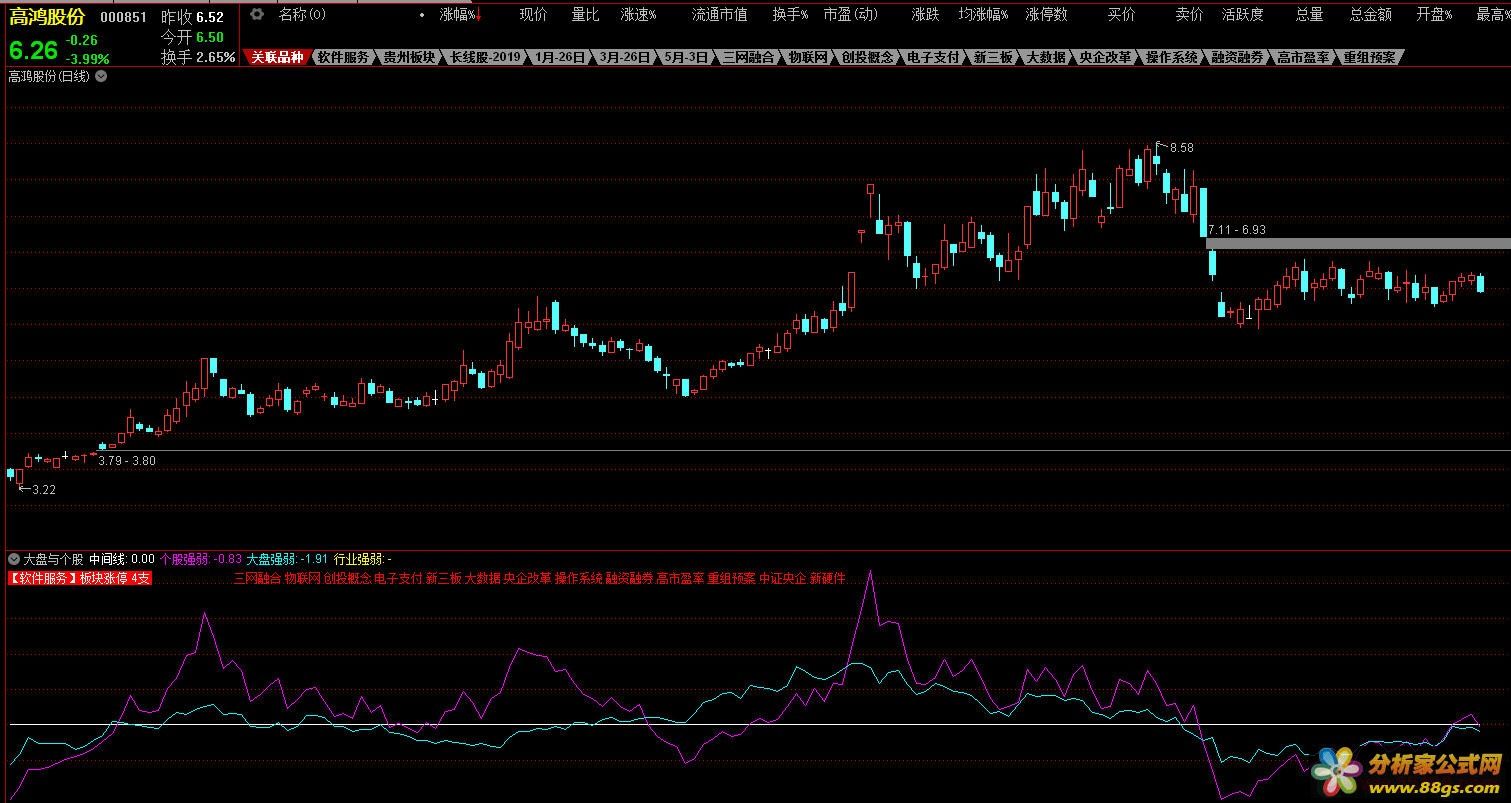Click the 个股强弱: -0.83 indicator value
1511x803 pixels.
coord(201,559)
